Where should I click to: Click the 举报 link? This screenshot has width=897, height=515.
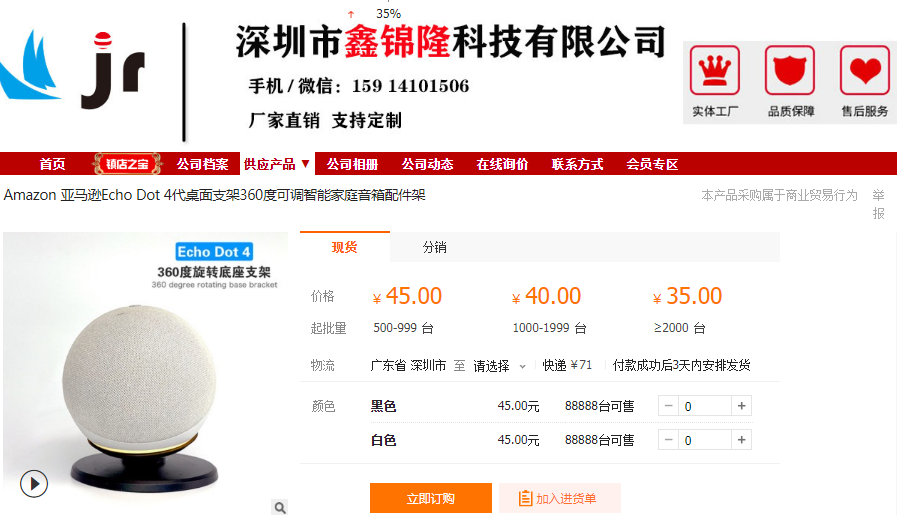(878, 204)
